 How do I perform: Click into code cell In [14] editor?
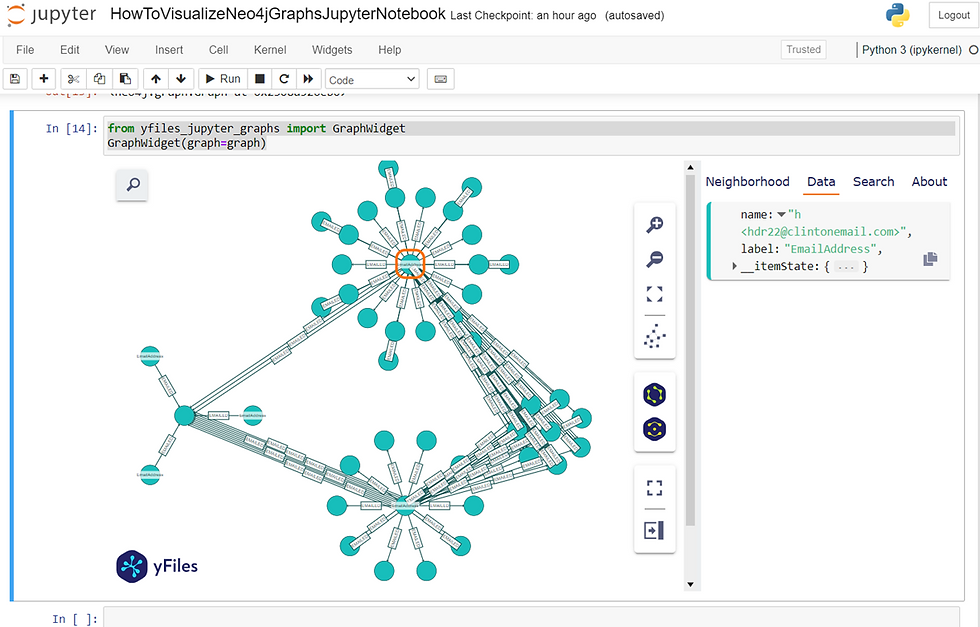[x=531, y=136]
